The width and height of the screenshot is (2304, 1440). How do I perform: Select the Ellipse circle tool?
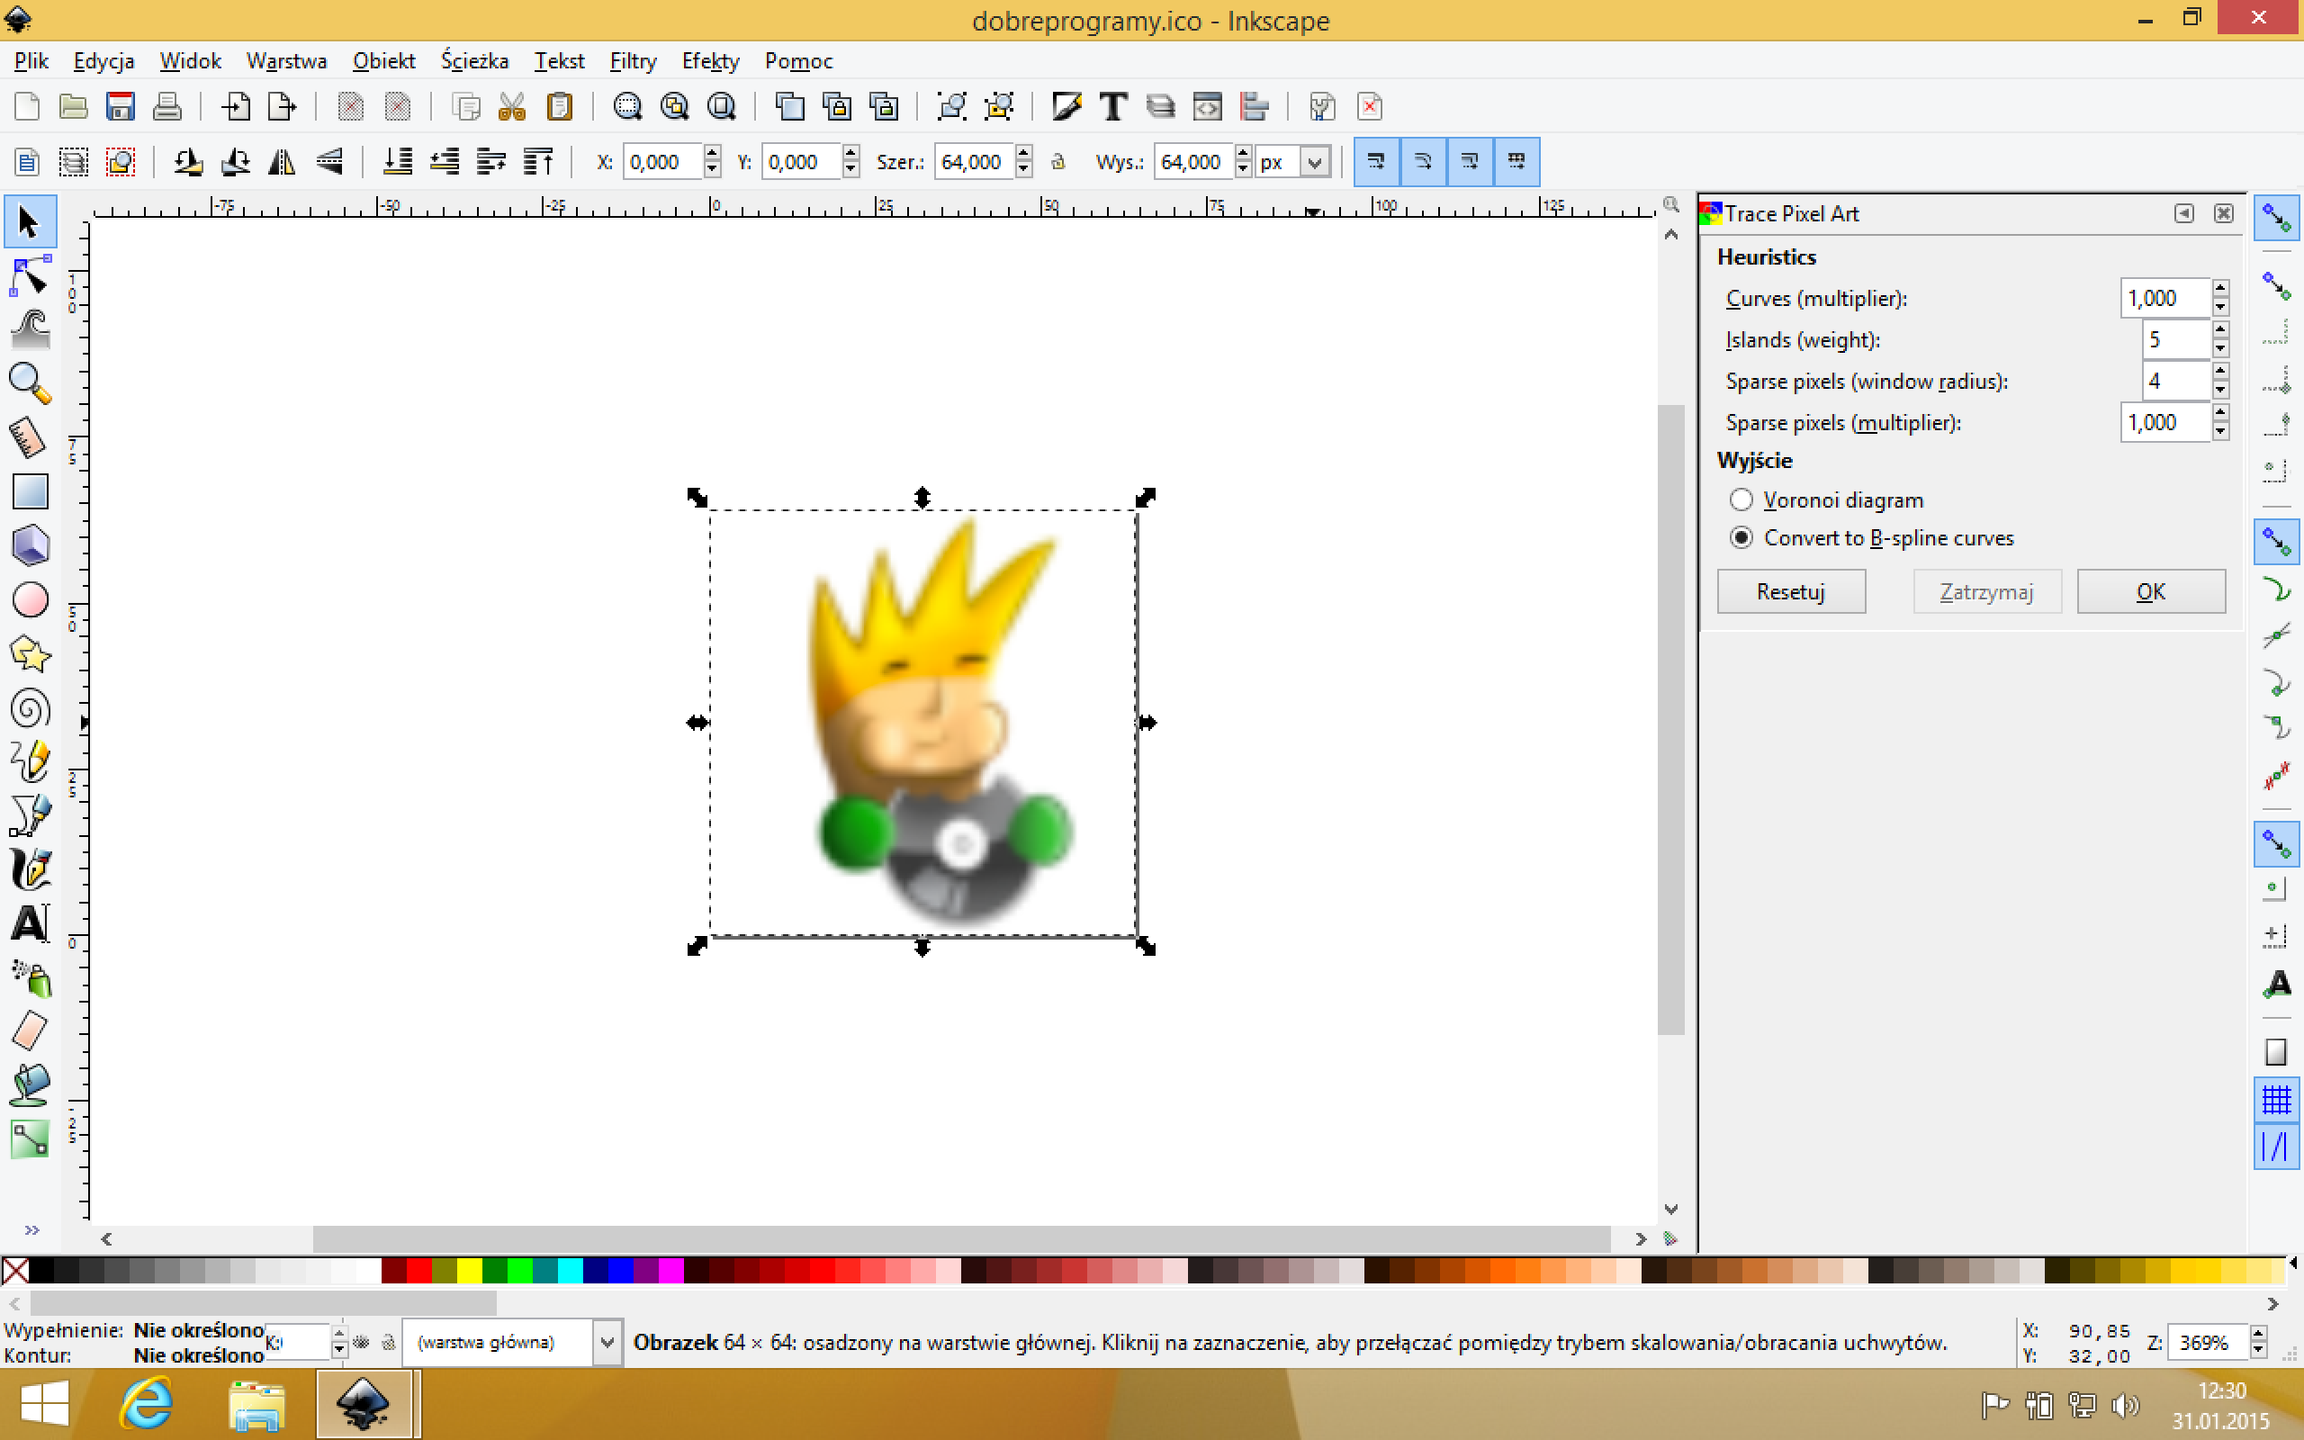[x=30, y=599]
